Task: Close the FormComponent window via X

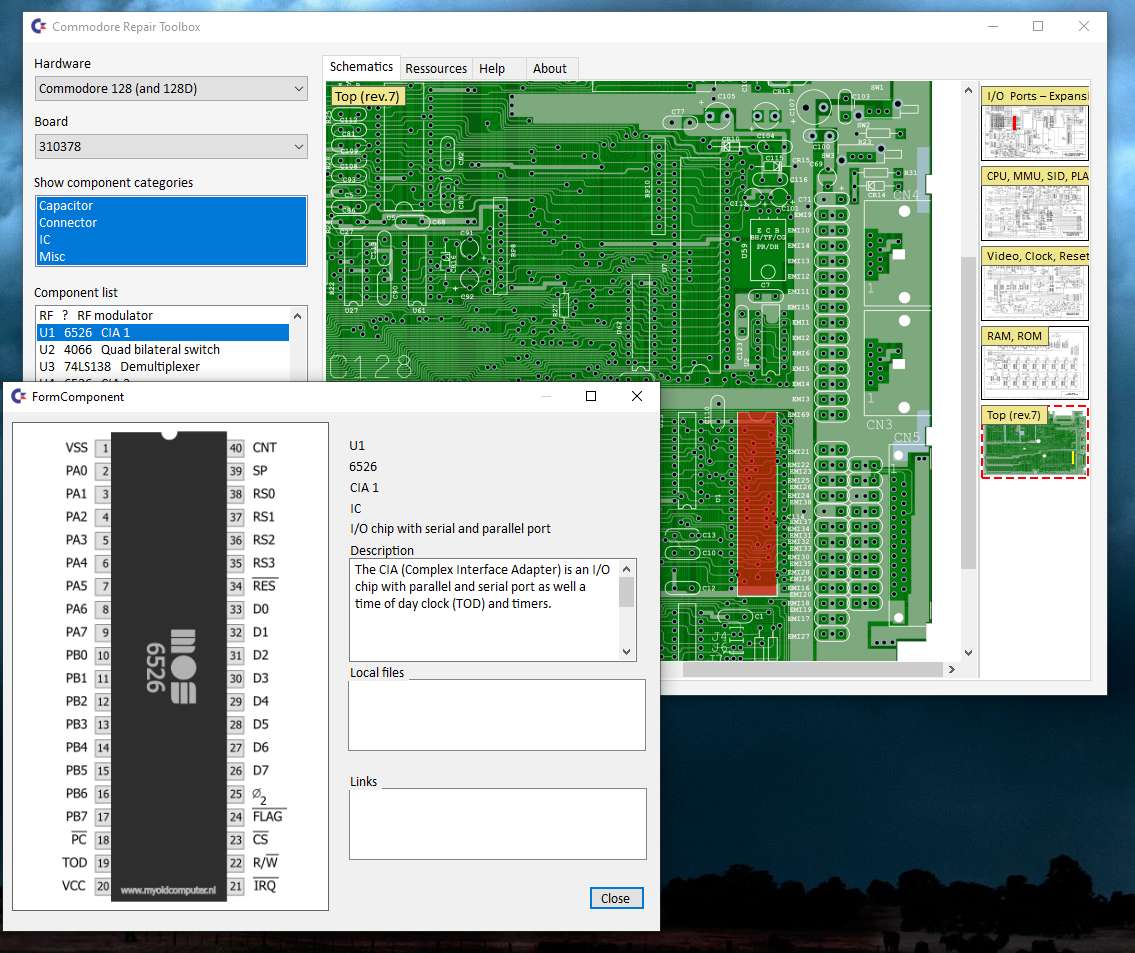Action: pos(637,396)
